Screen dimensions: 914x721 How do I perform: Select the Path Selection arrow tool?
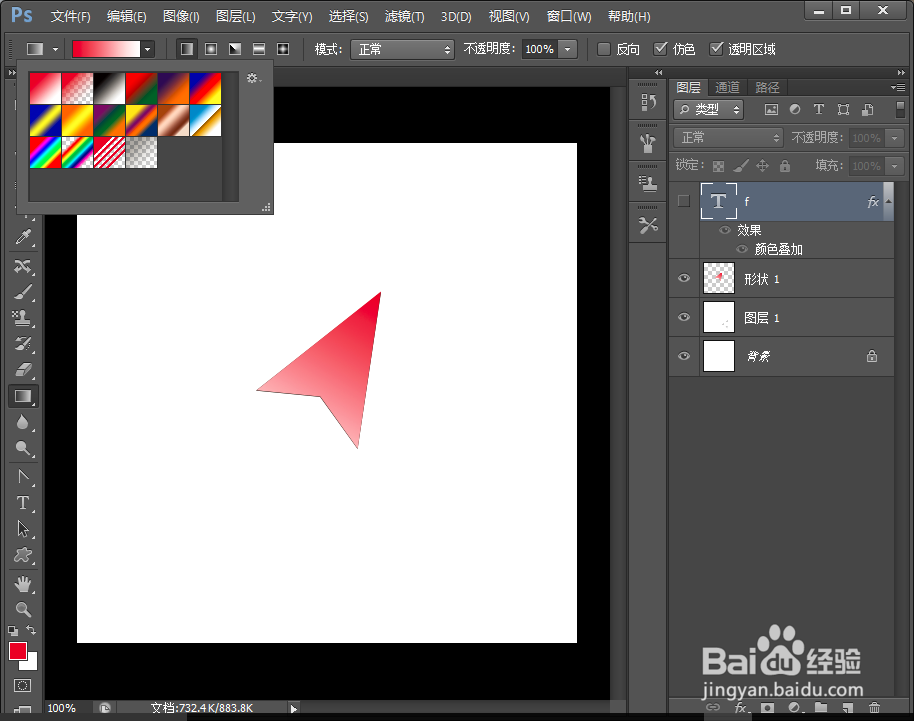point(23,529)
